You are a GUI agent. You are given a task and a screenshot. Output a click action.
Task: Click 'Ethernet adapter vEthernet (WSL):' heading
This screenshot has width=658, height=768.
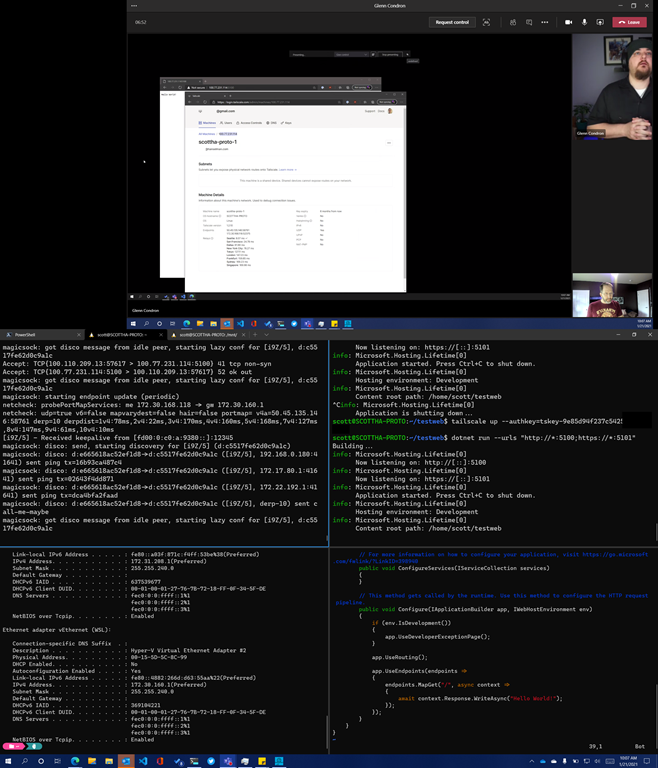point(57,630)
